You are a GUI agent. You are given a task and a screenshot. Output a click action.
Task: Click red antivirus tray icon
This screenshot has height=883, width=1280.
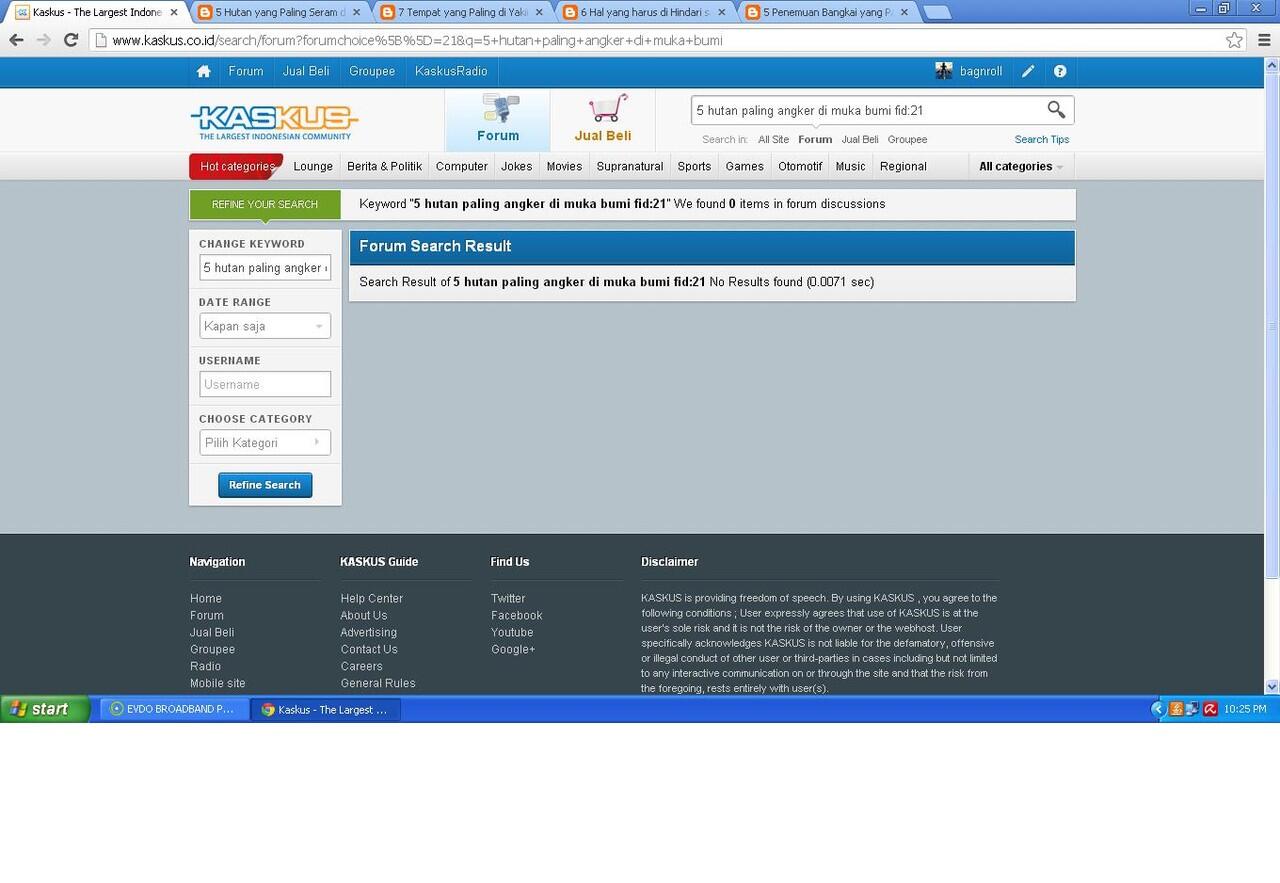[1210, 709]
